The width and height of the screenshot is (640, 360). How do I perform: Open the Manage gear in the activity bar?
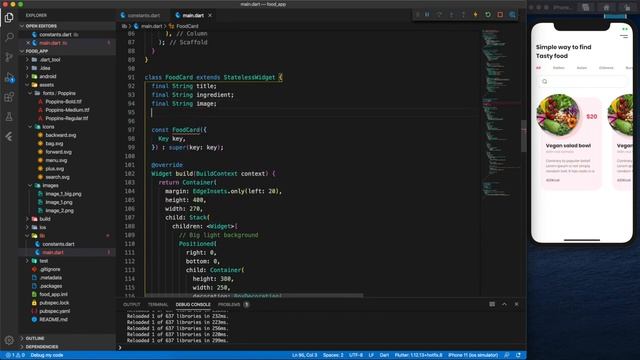9,340
